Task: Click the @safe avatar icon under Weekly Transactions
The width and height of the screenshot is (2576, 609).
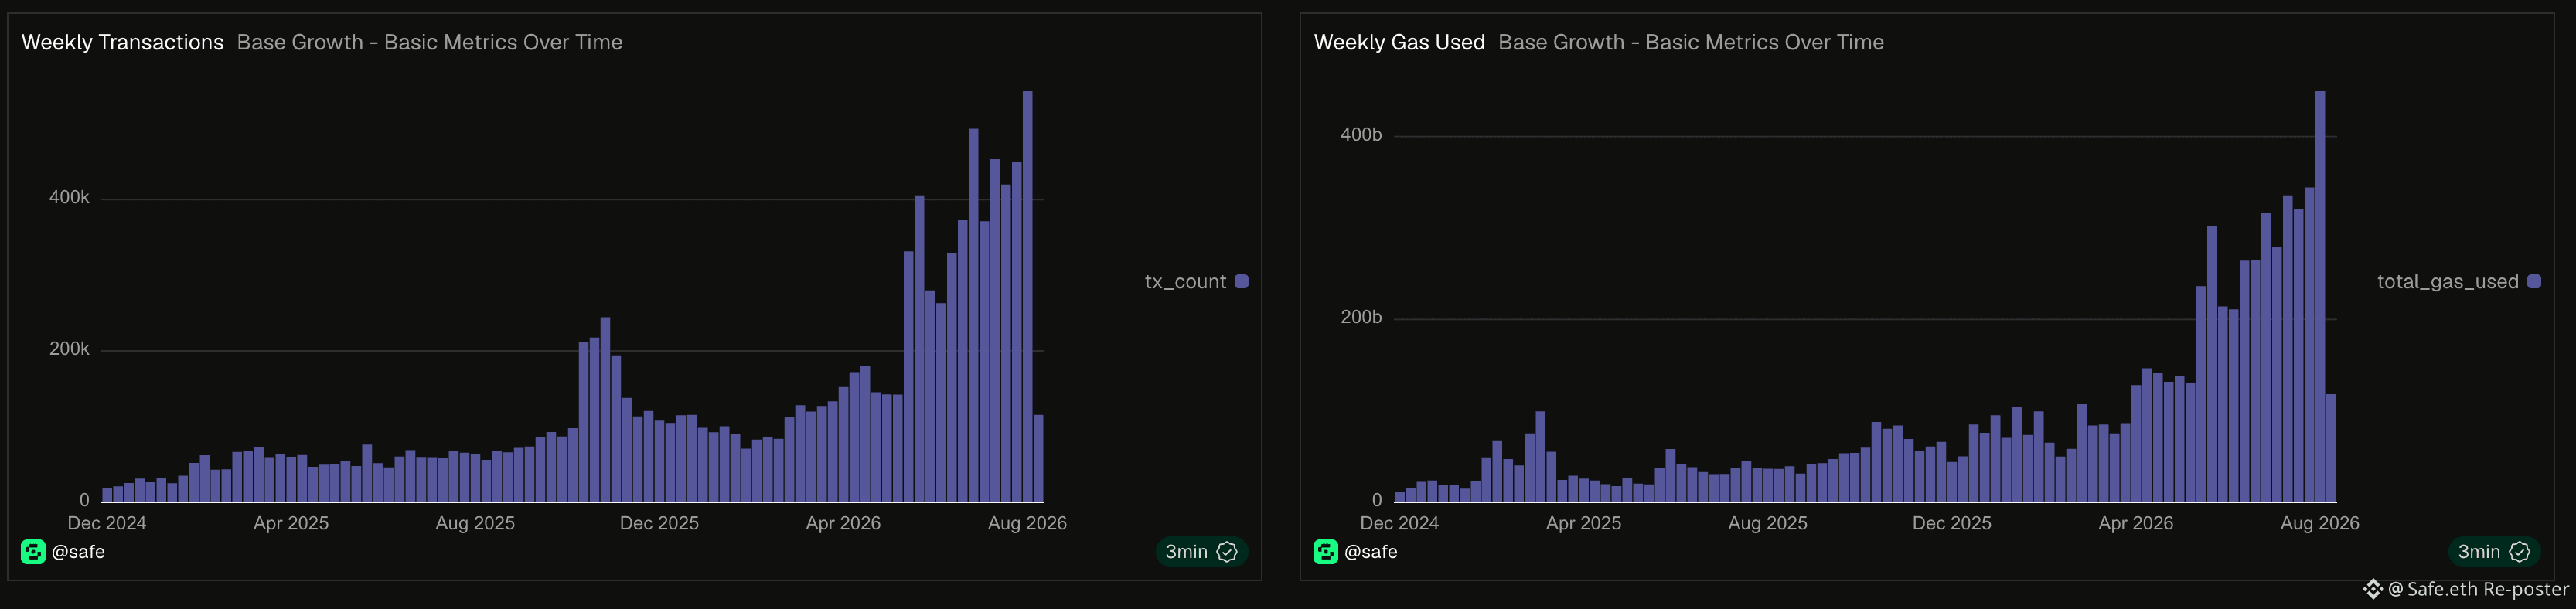Action: pyautogui.click(x=33, y=552)
